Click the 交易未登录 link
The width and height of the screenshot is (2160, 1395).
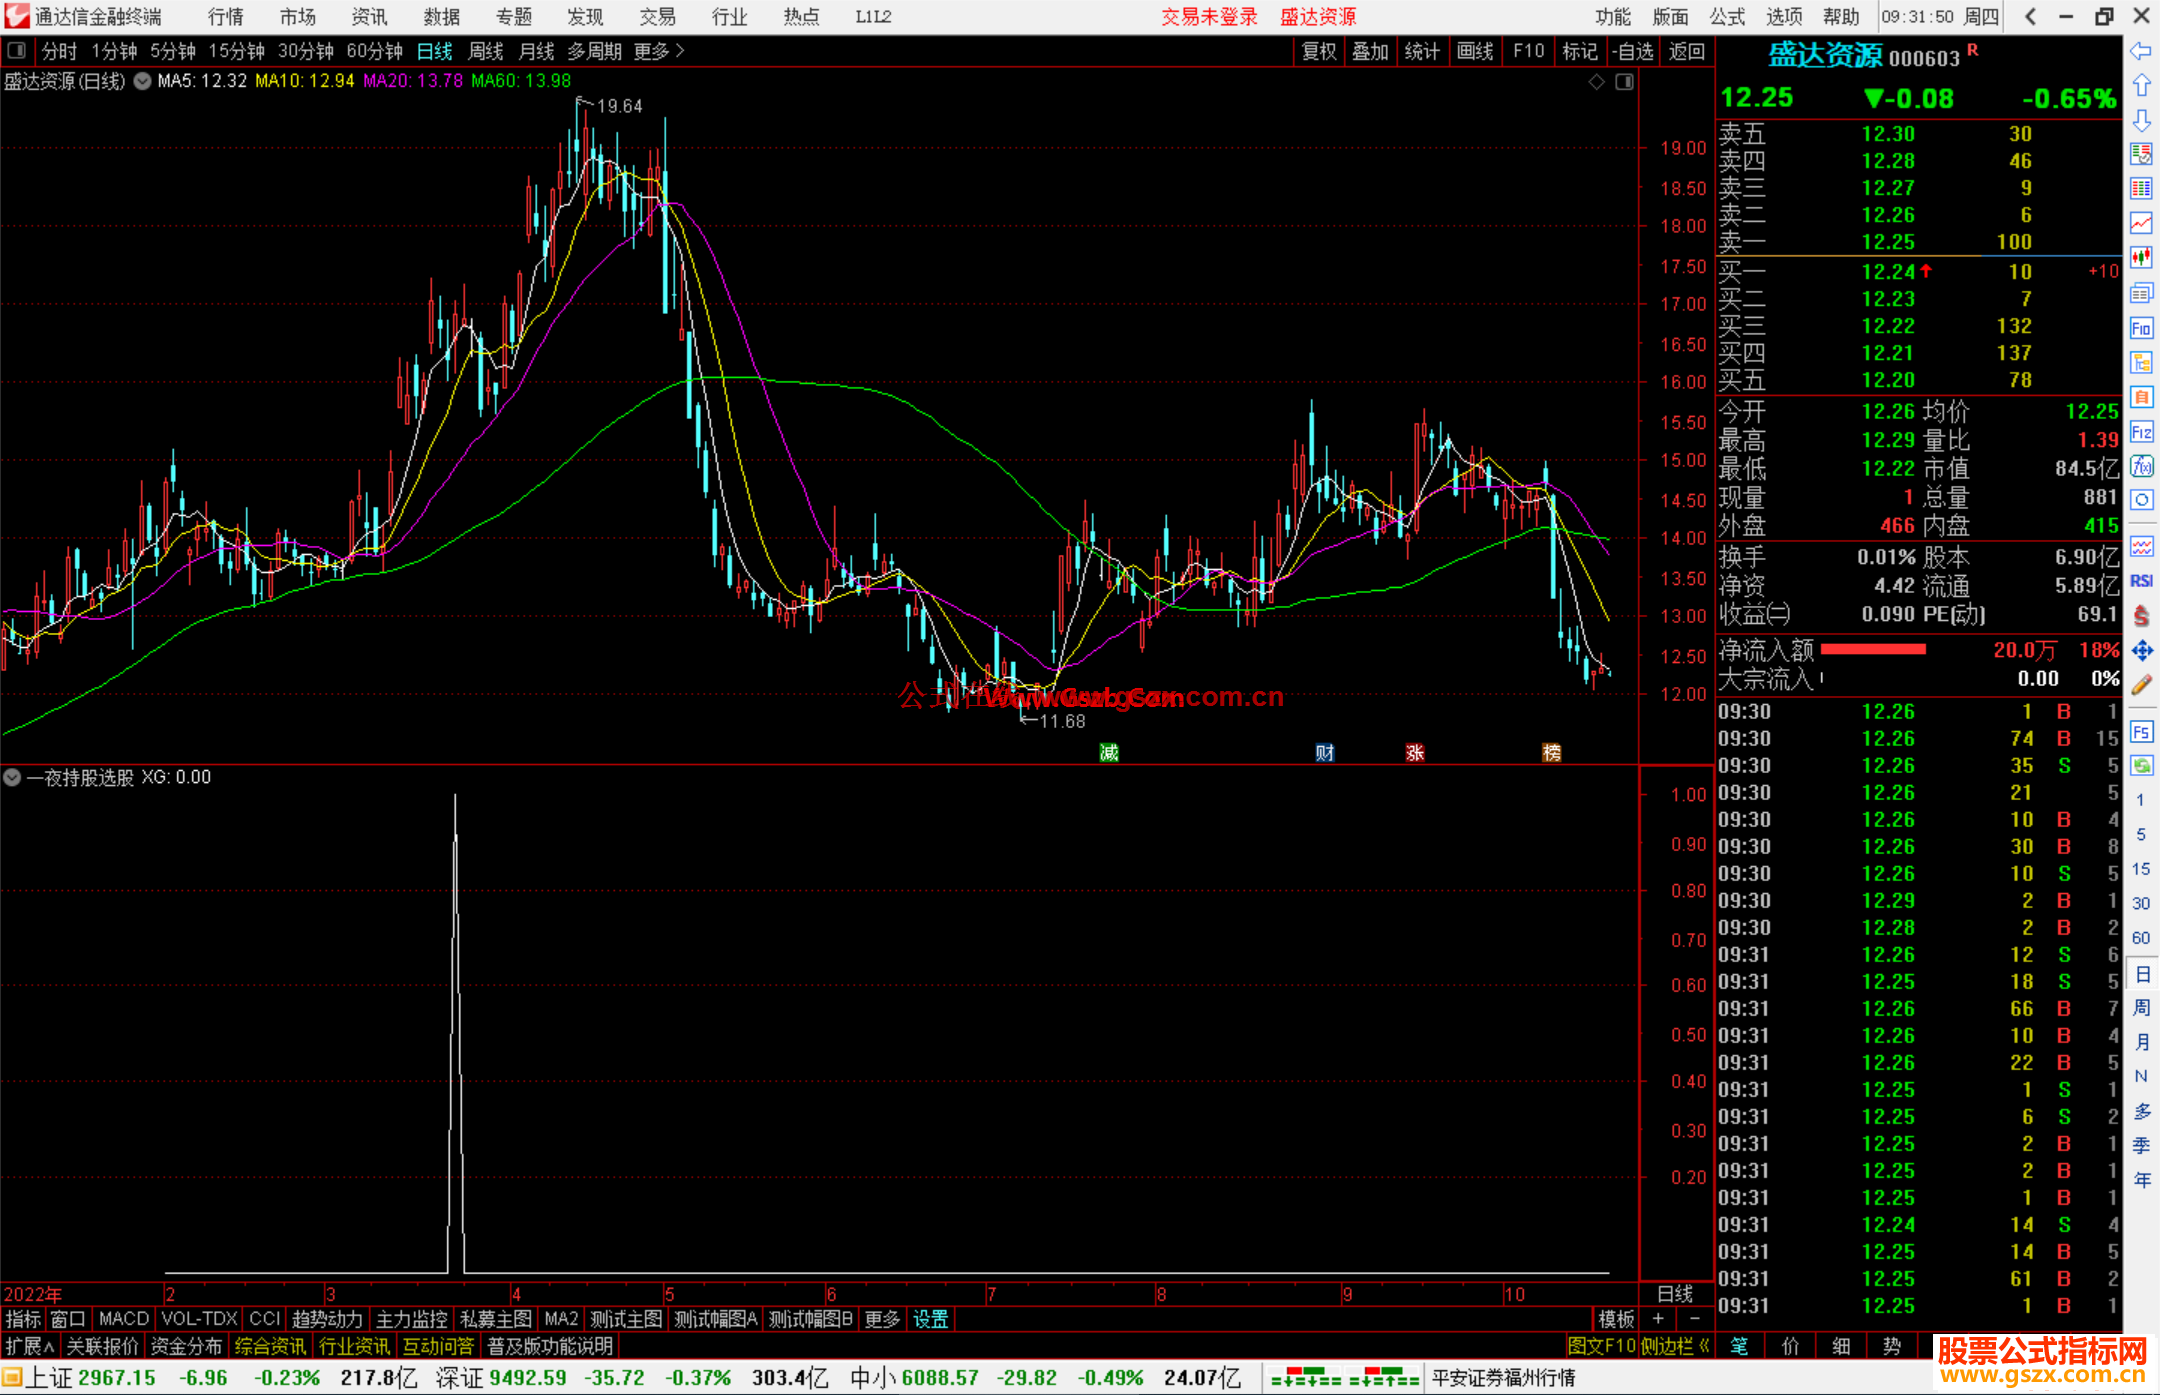(x=1209, y=16)
